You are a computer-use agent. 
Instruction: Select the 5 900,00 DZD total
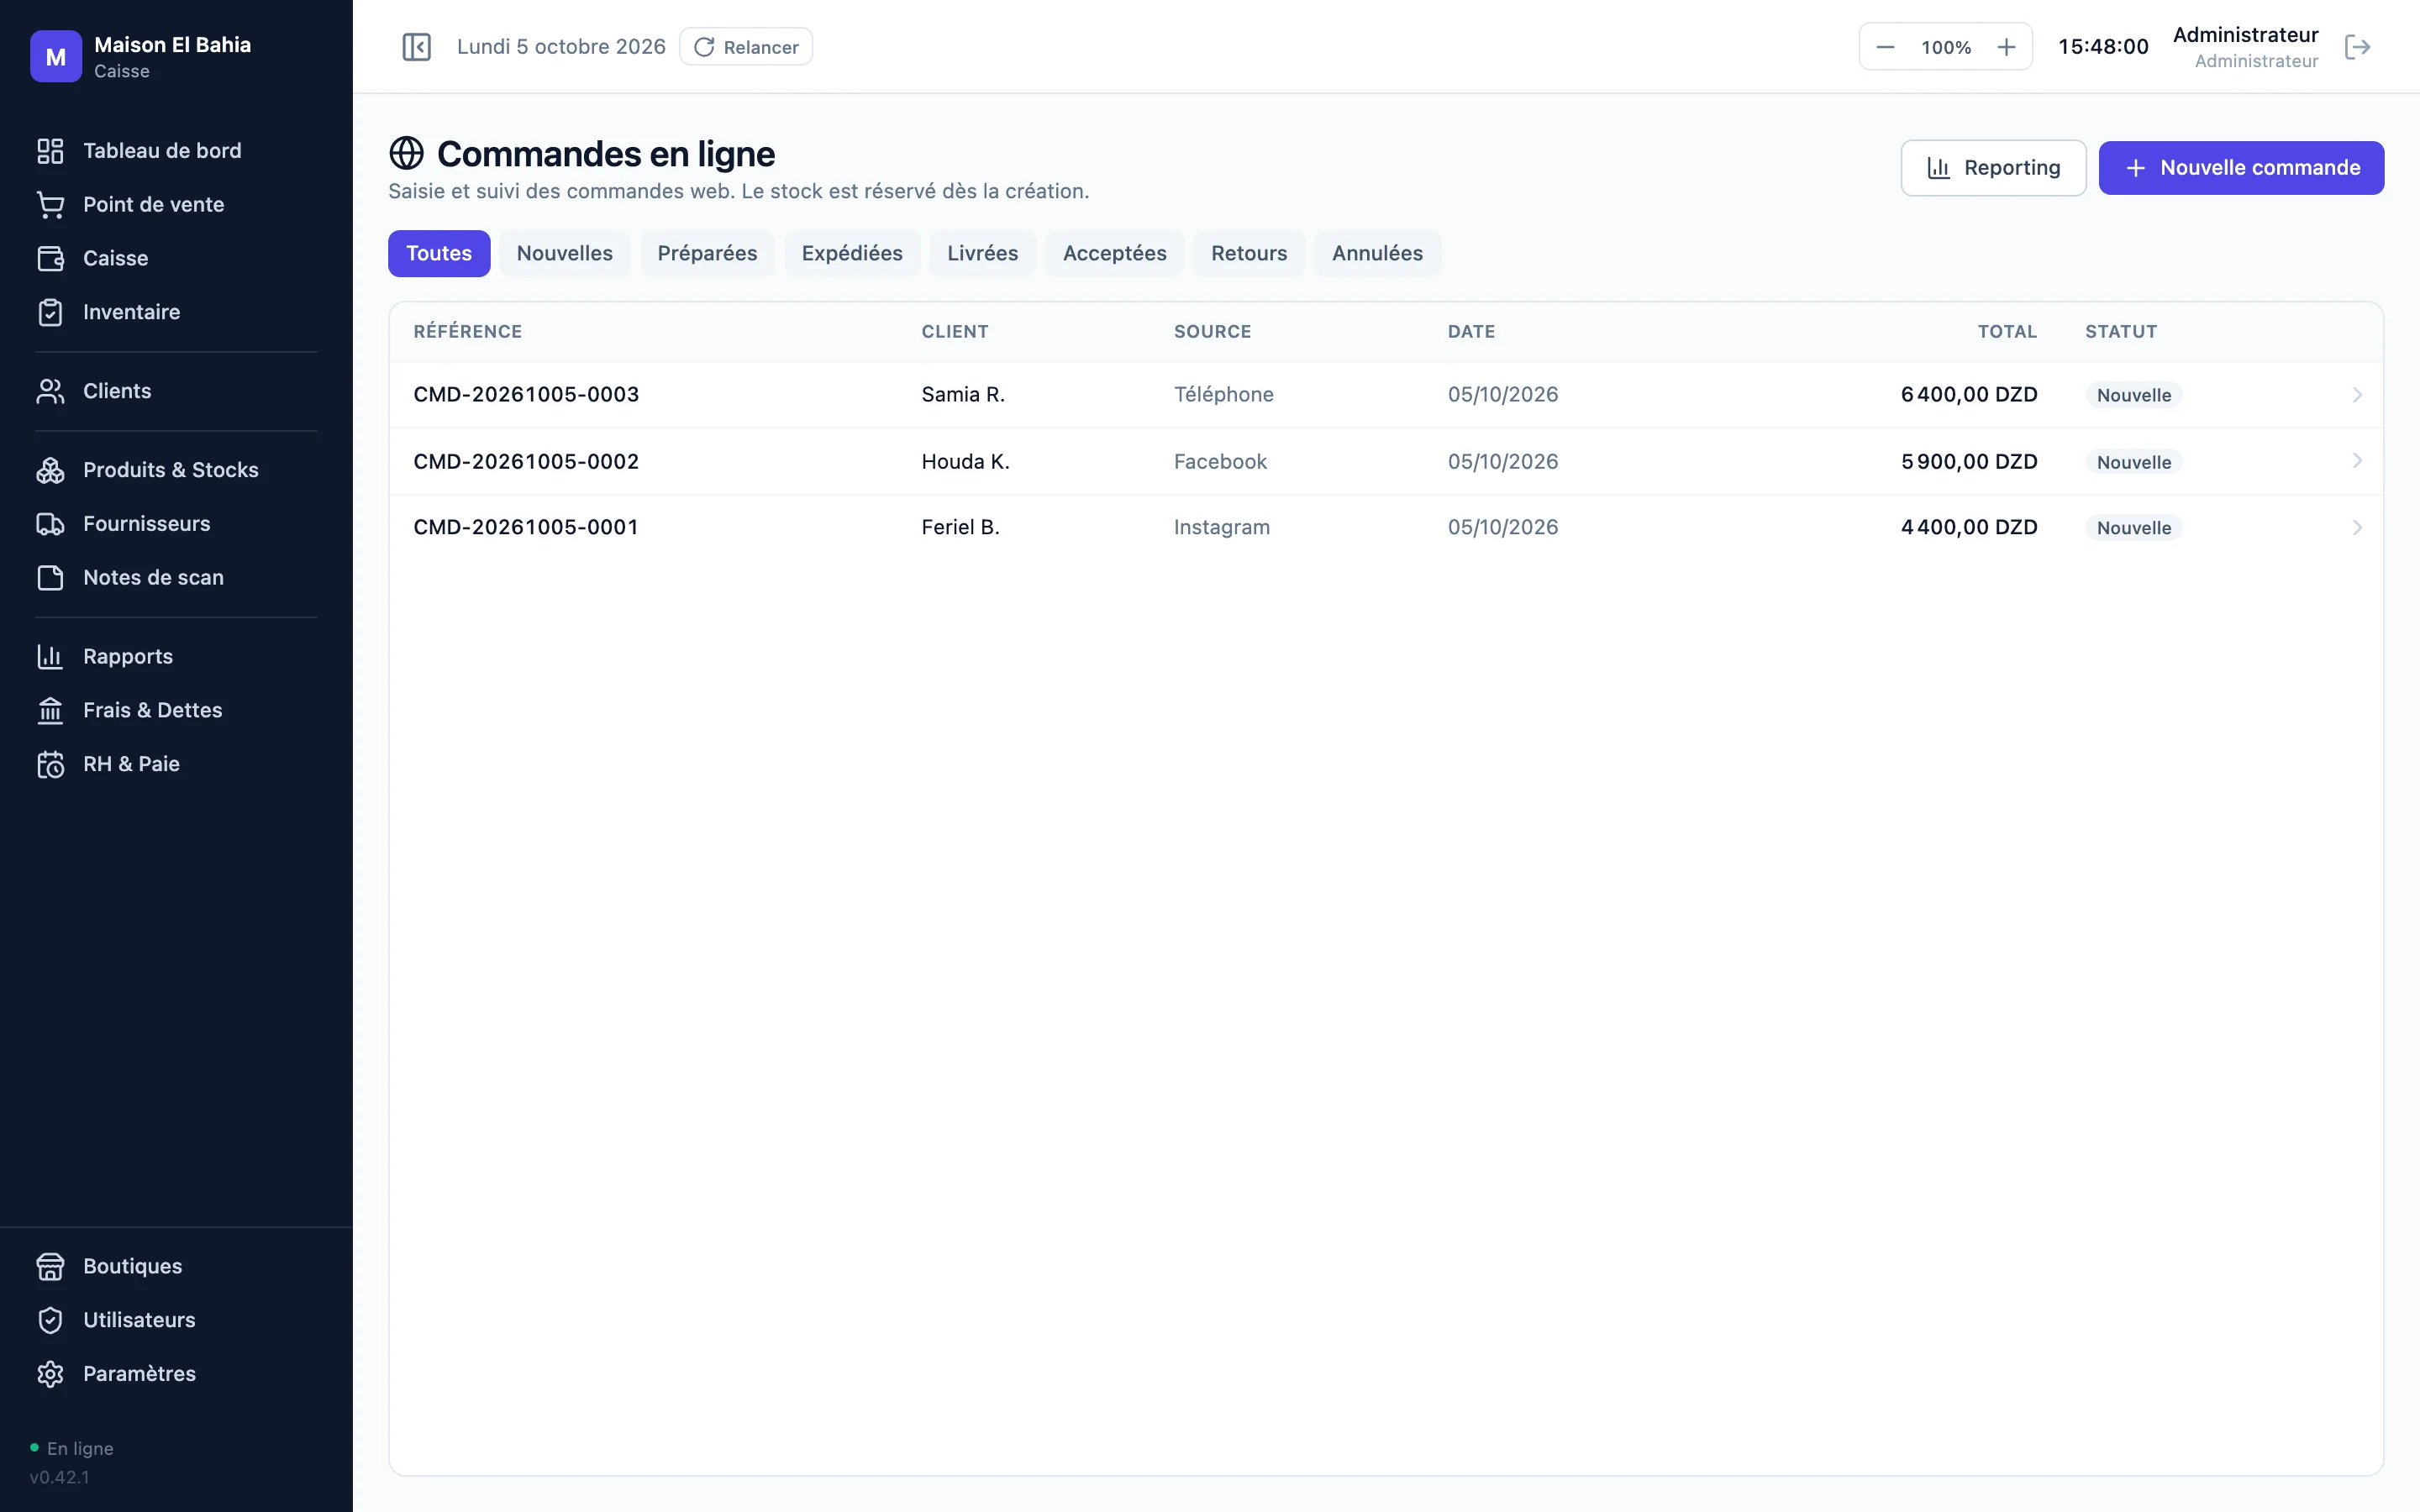(1969, 462)
